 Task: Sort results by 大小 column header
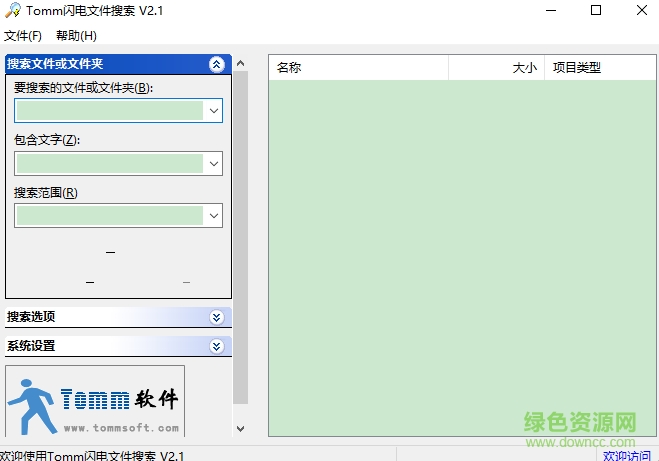pos(496,68)
